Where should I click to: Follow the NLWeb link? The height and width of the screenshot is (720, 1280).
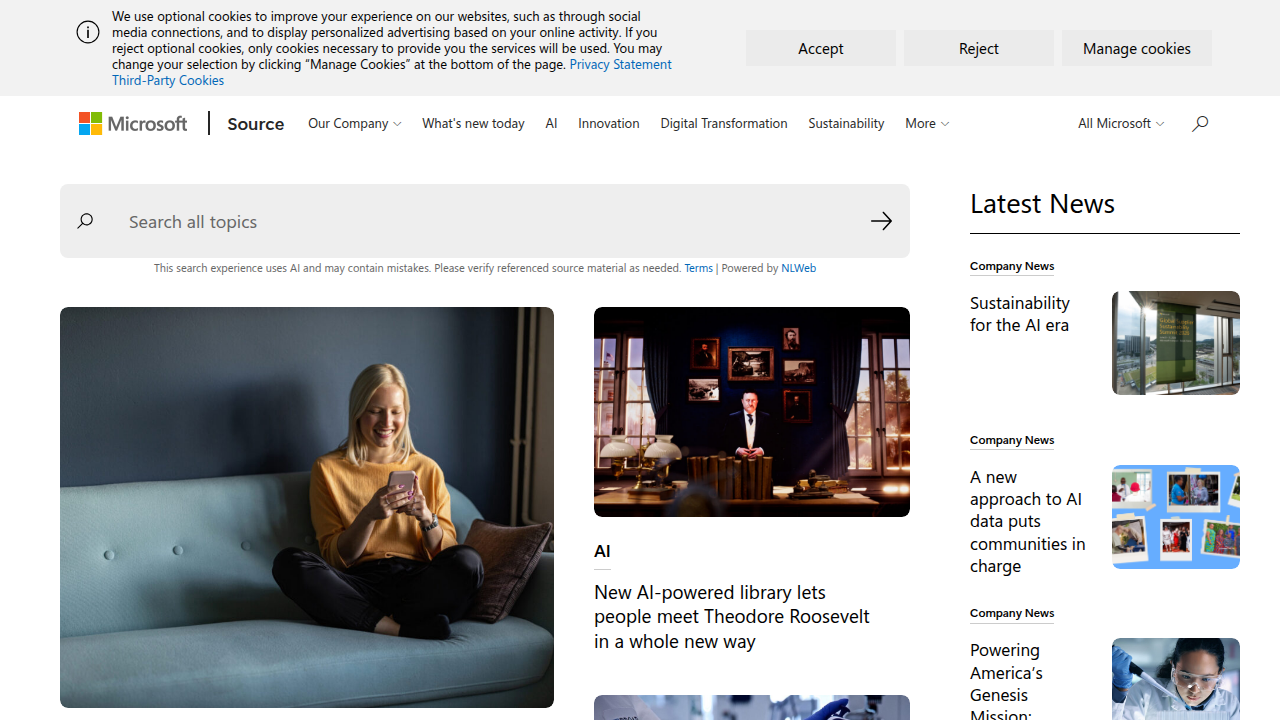[798, 268]
